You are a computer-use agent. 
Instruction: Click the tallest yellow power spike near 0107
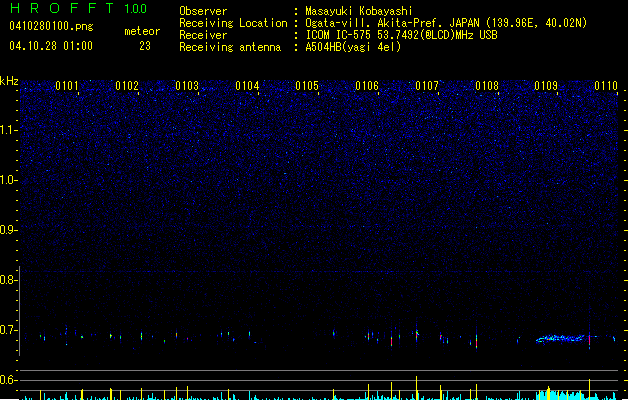[x=416, y=388]
